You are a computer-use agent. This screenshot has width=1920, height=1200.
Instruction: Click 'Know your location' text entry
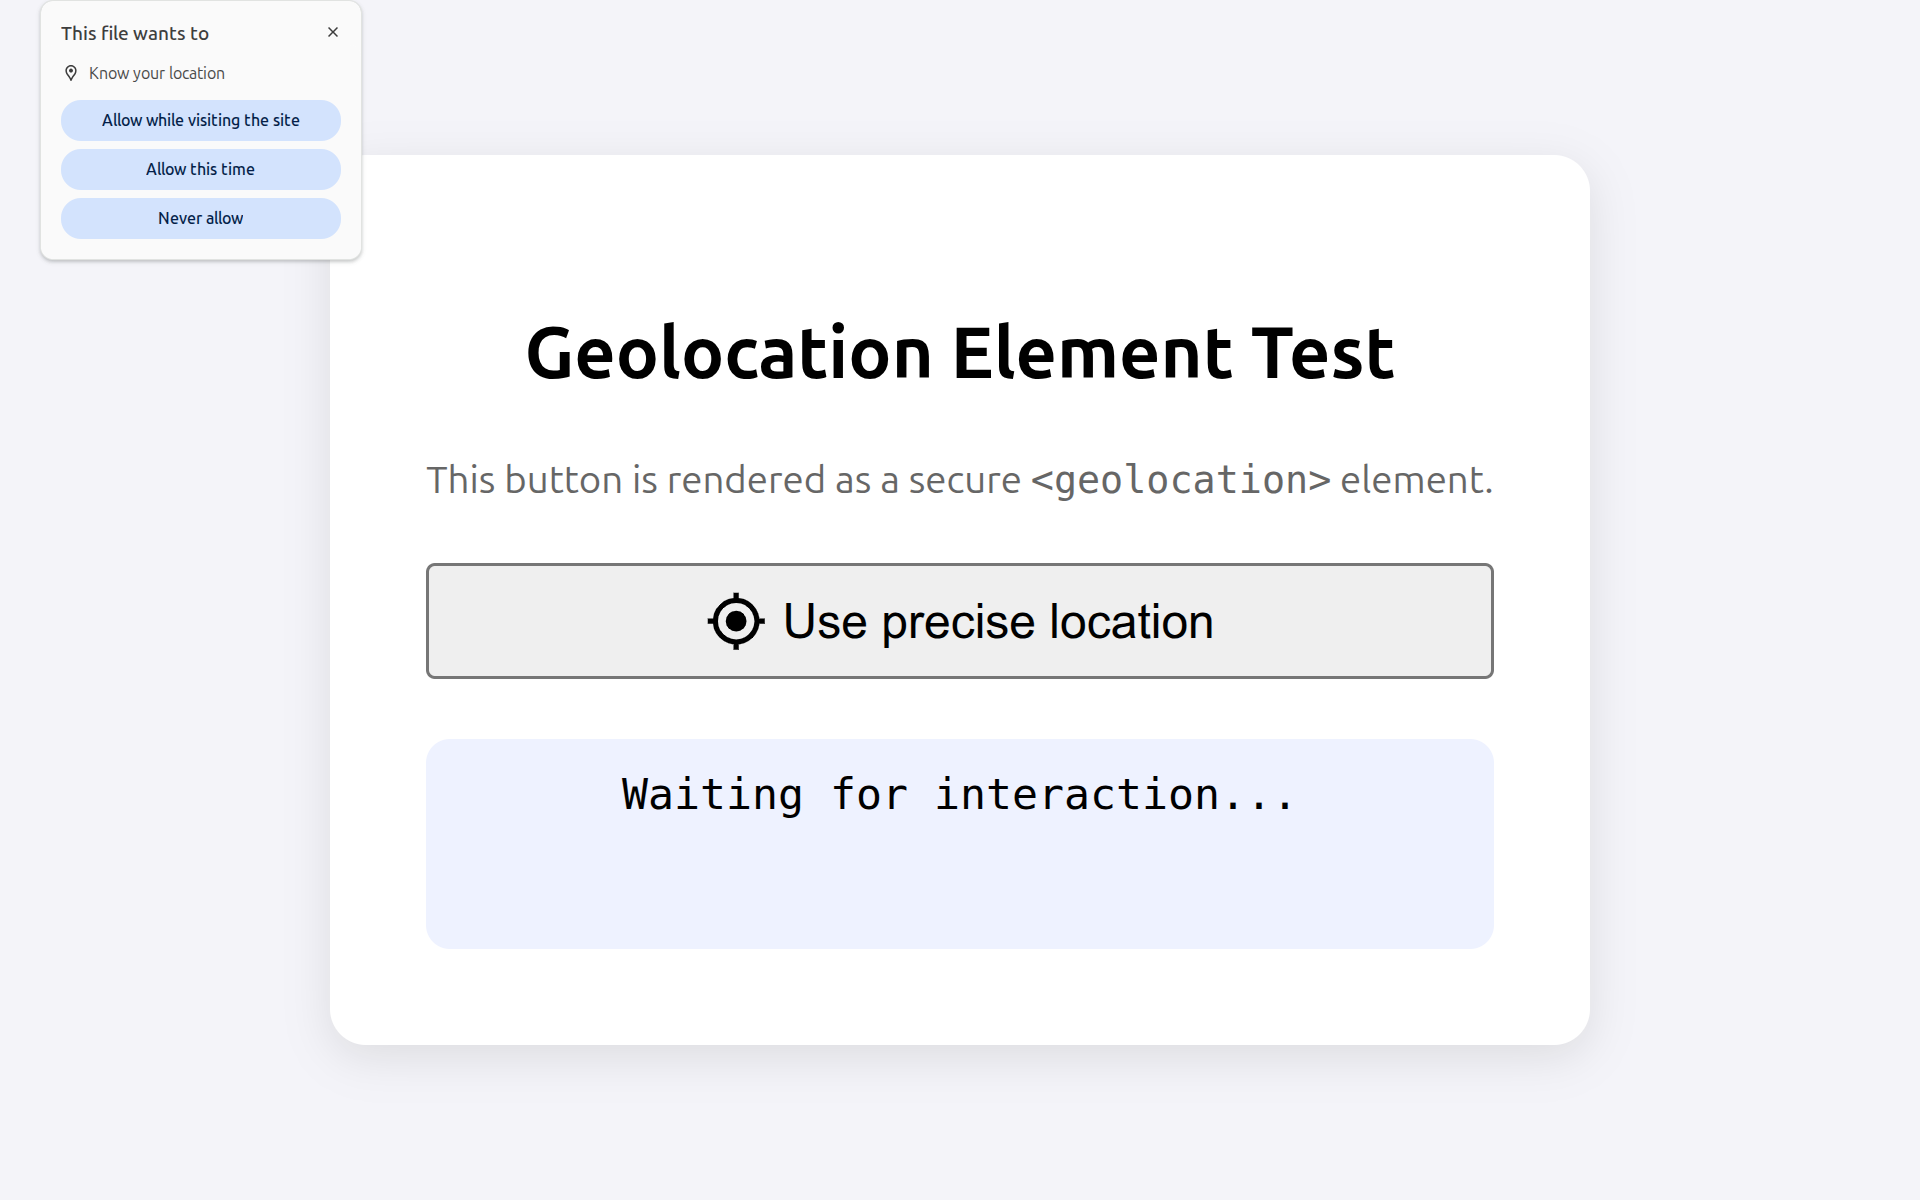(x=155, y=73)
